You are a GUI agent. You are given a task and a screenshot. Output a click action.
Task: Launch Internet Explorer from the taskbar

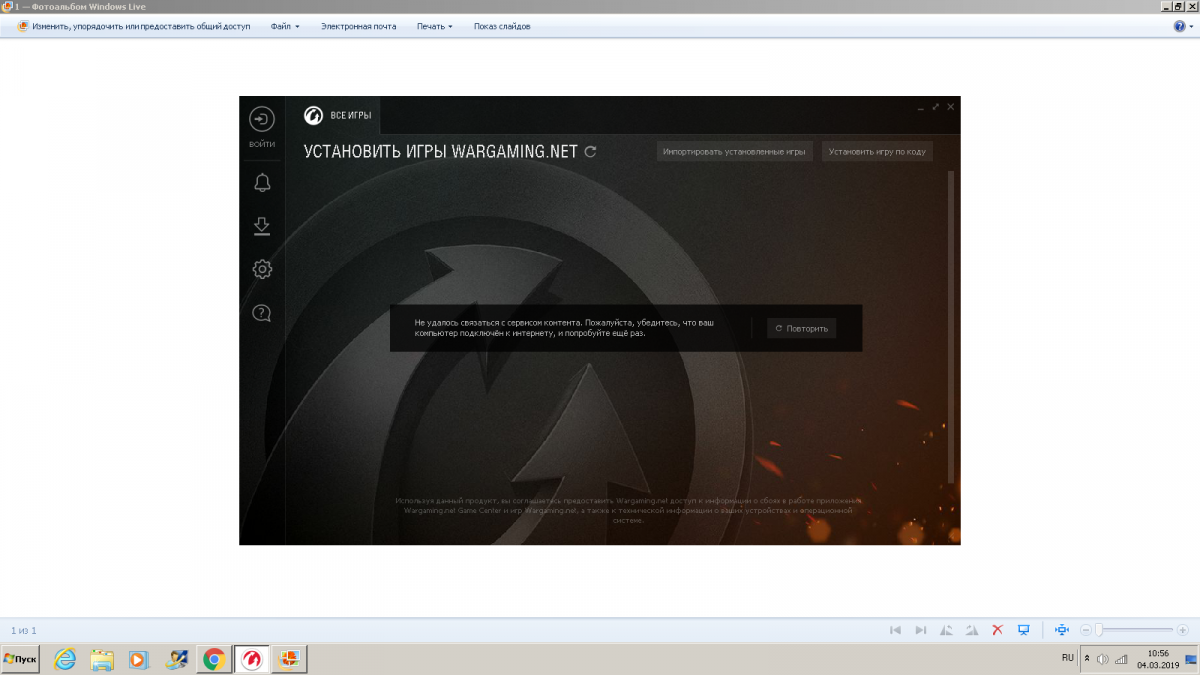click(x=66, y=659)
